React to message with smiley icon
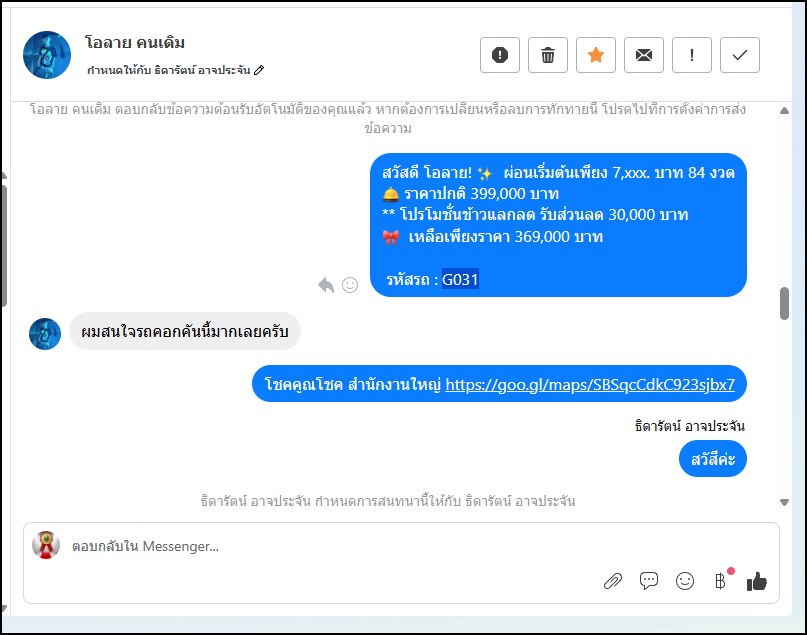This screenshot has height=635, width=807. 350,285
